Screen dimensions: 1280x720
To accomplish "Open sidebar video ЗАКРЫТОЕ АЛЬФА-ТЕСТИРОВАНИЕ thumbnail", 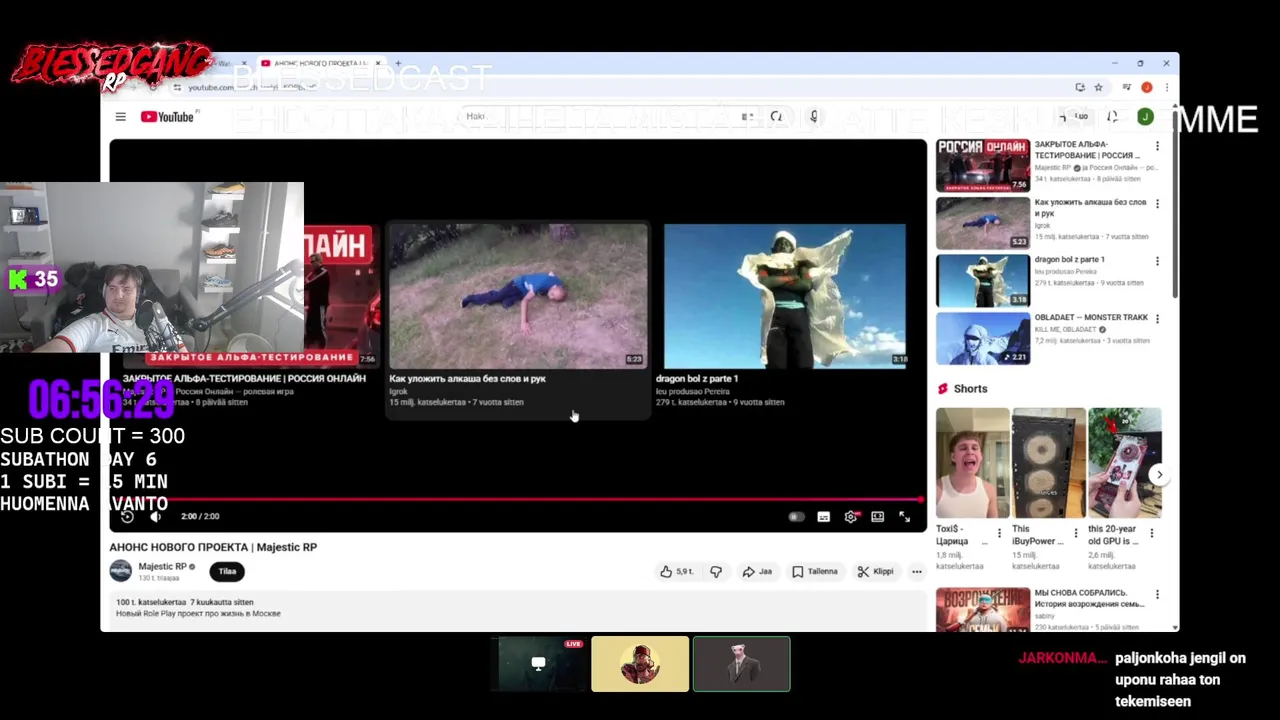I will coord(983,165).
